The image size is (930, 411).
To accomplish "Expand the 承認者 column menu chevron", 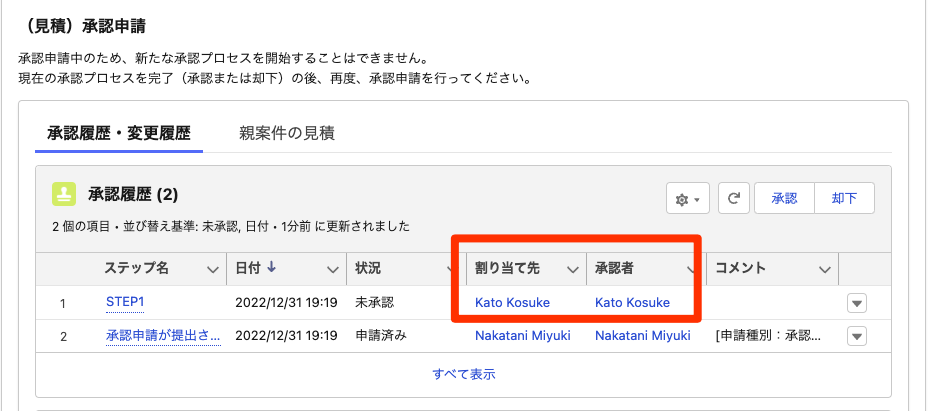I will pyautogui.click(x=692, y=270).
